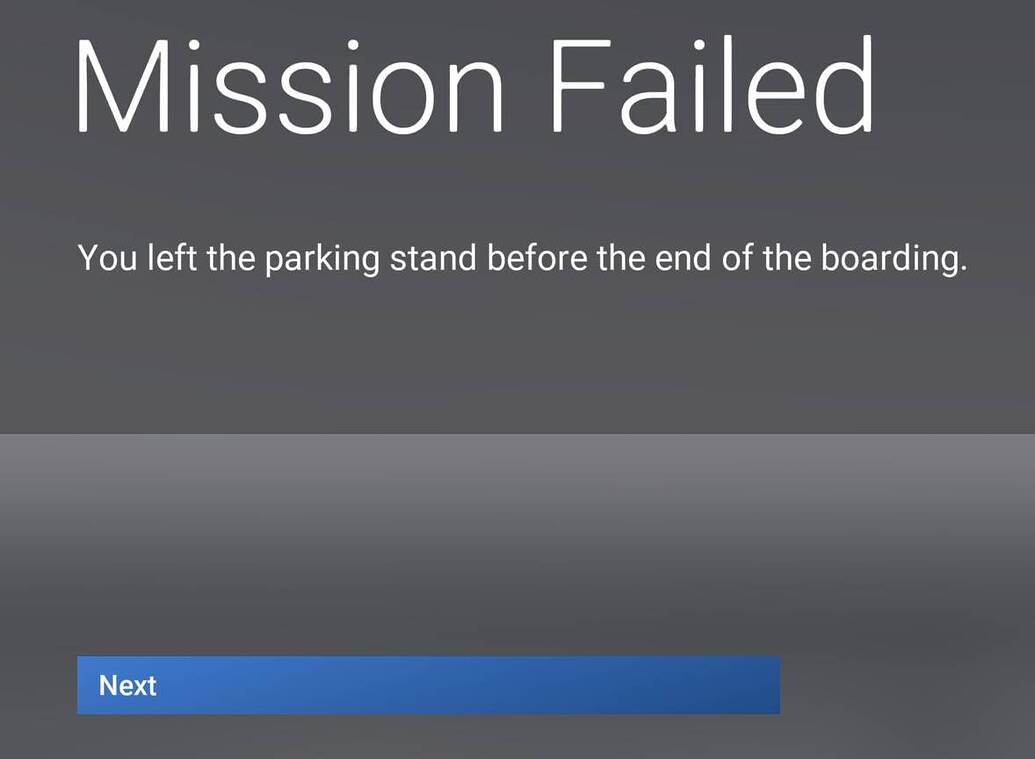
Task: Click below the Next button
Action: pyautogui.click(x=428, y=740)
